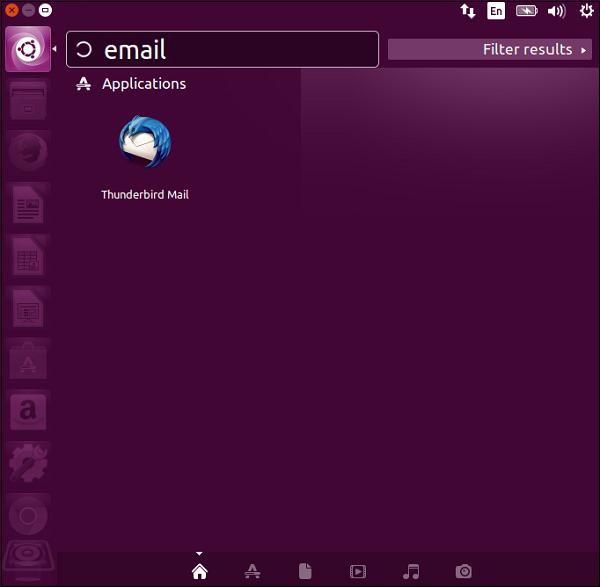Open the En keyboard layout menu

(496, 11)
